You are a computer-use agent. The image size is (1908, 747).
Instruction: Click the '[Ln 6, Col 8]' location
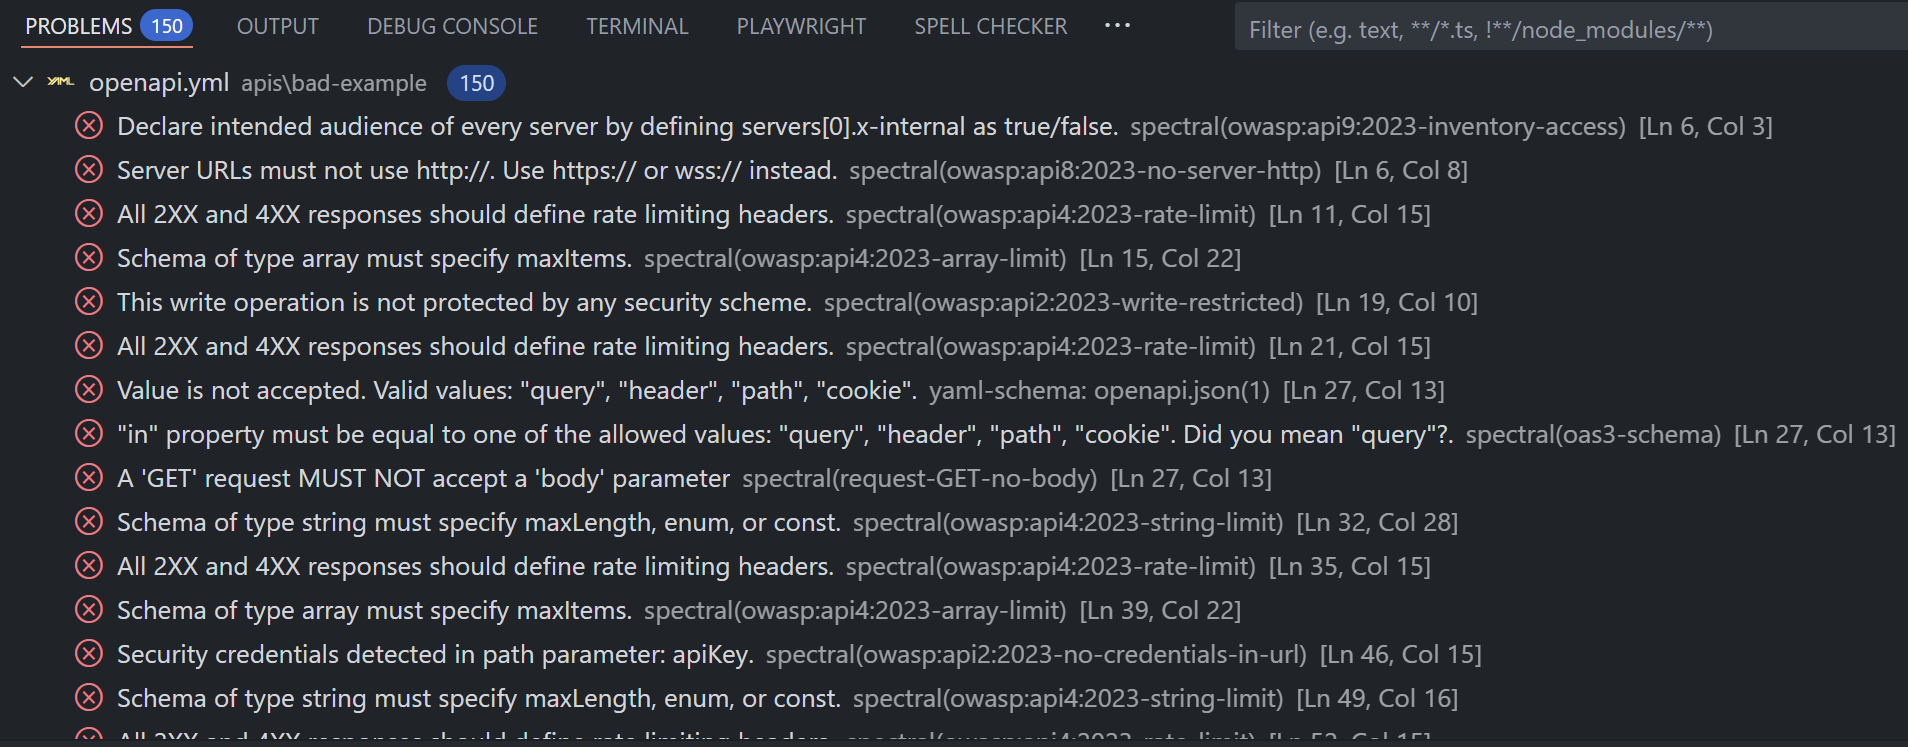1401,171
